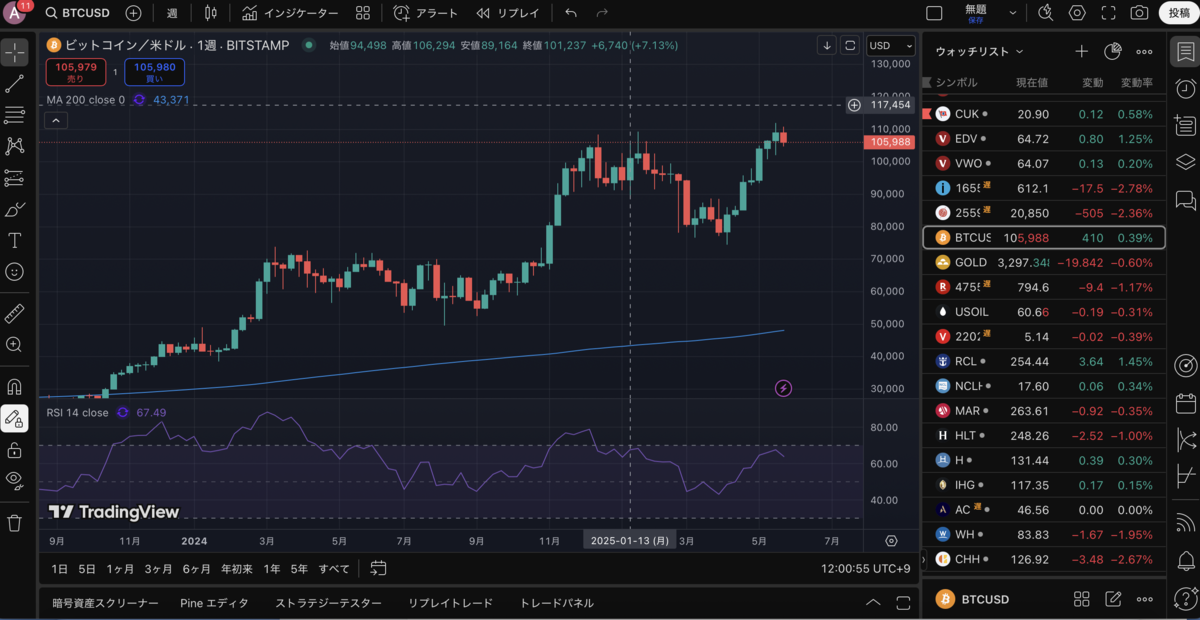Click the BTCUSD symbol search field

77,13
